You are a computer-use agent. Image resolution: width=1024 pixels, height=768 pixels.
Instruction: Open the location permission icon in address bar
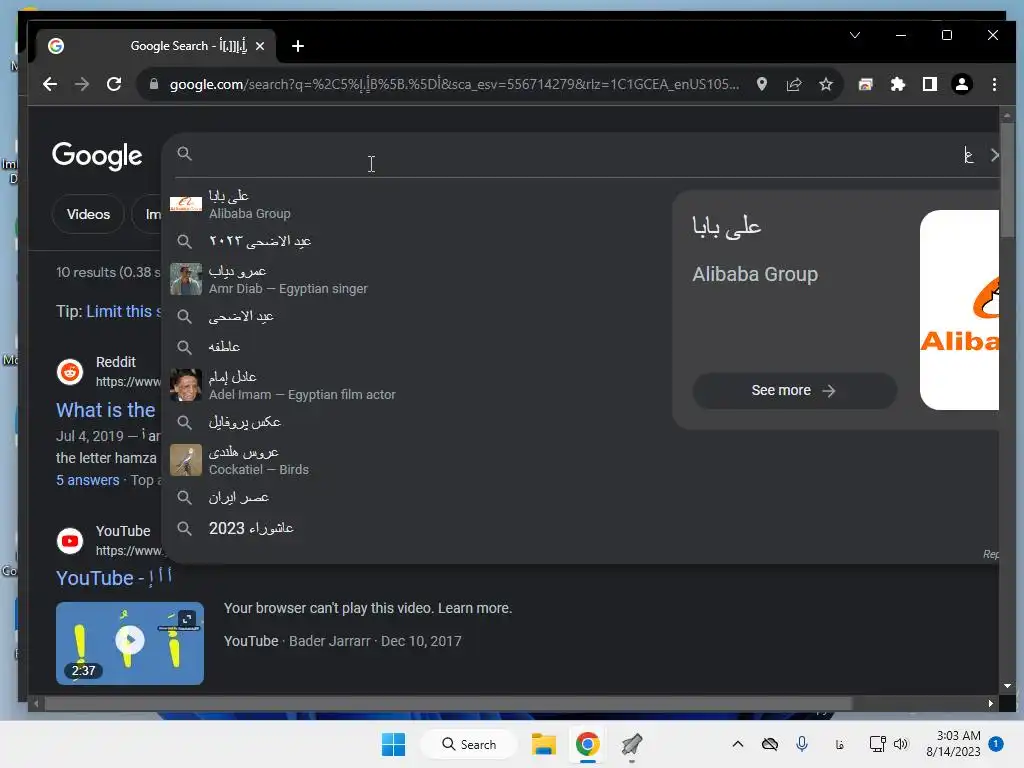coord(761,84)
